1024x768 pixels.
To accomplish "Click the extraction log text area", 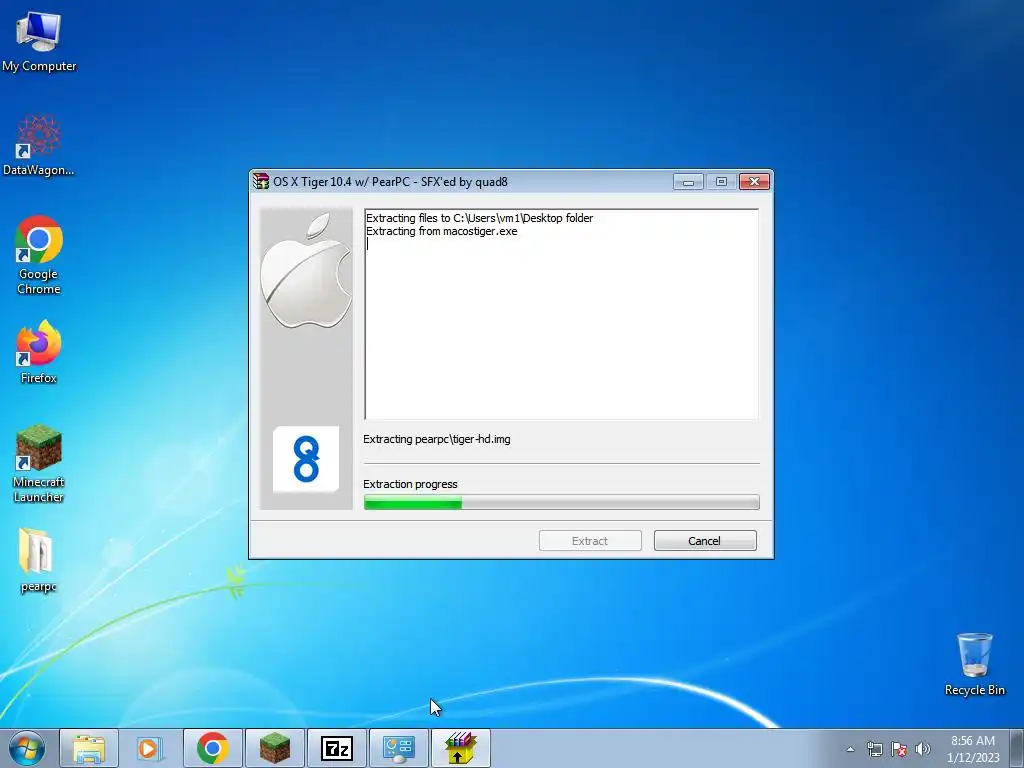I will [x=561, y=314].
